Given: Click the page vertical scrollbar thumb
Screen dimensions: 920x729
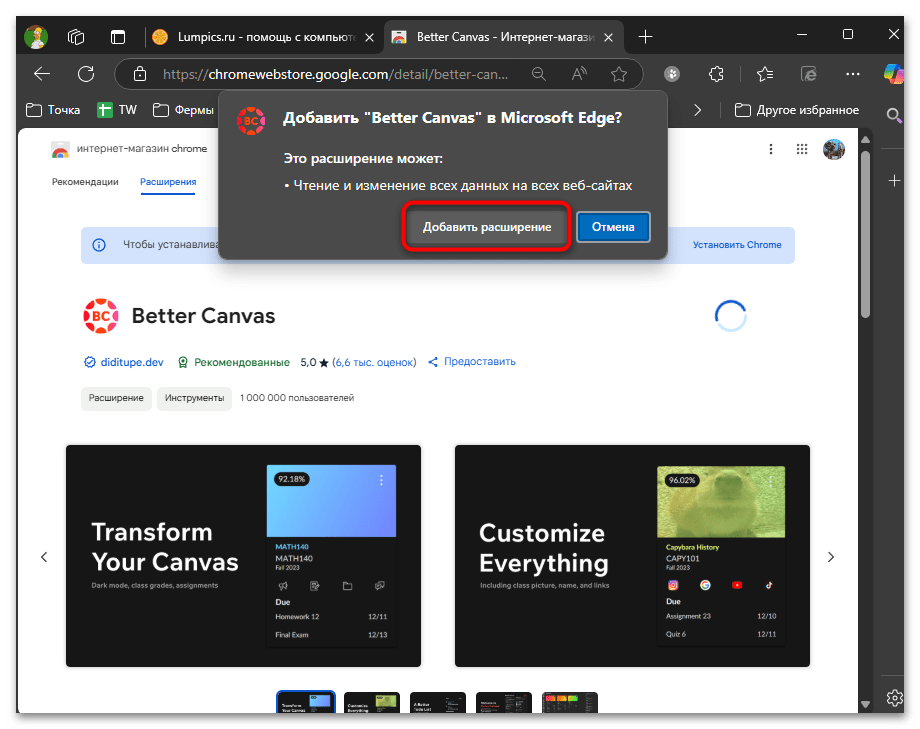Looking at the screenshot, I should pyautogui.click(x=865, y=235).
